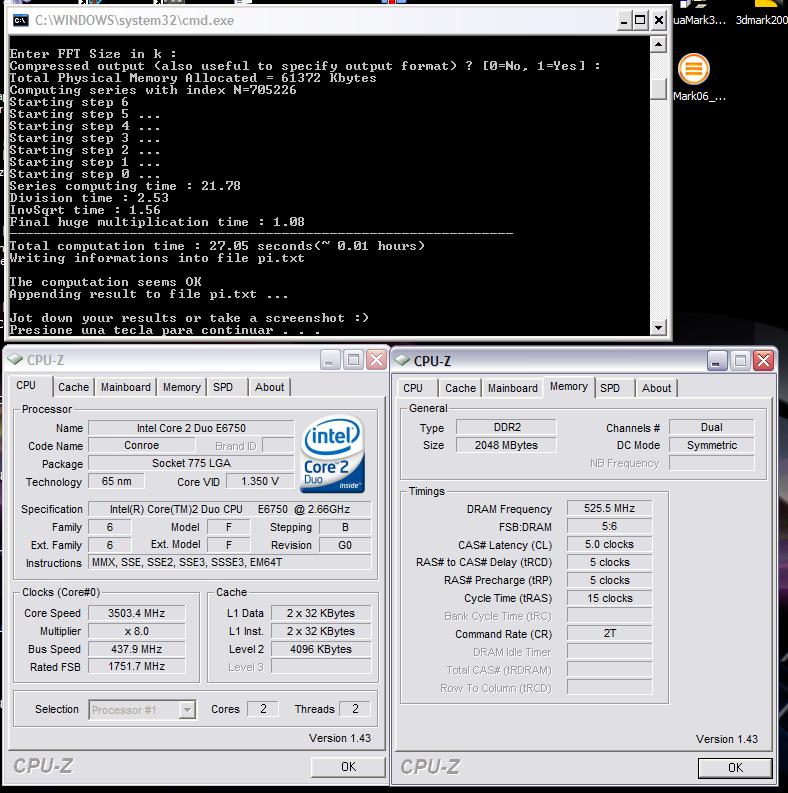This screenshot has height=793, width=788.
Task: Click the Multiplier value x 8.0
Action: 137,631
